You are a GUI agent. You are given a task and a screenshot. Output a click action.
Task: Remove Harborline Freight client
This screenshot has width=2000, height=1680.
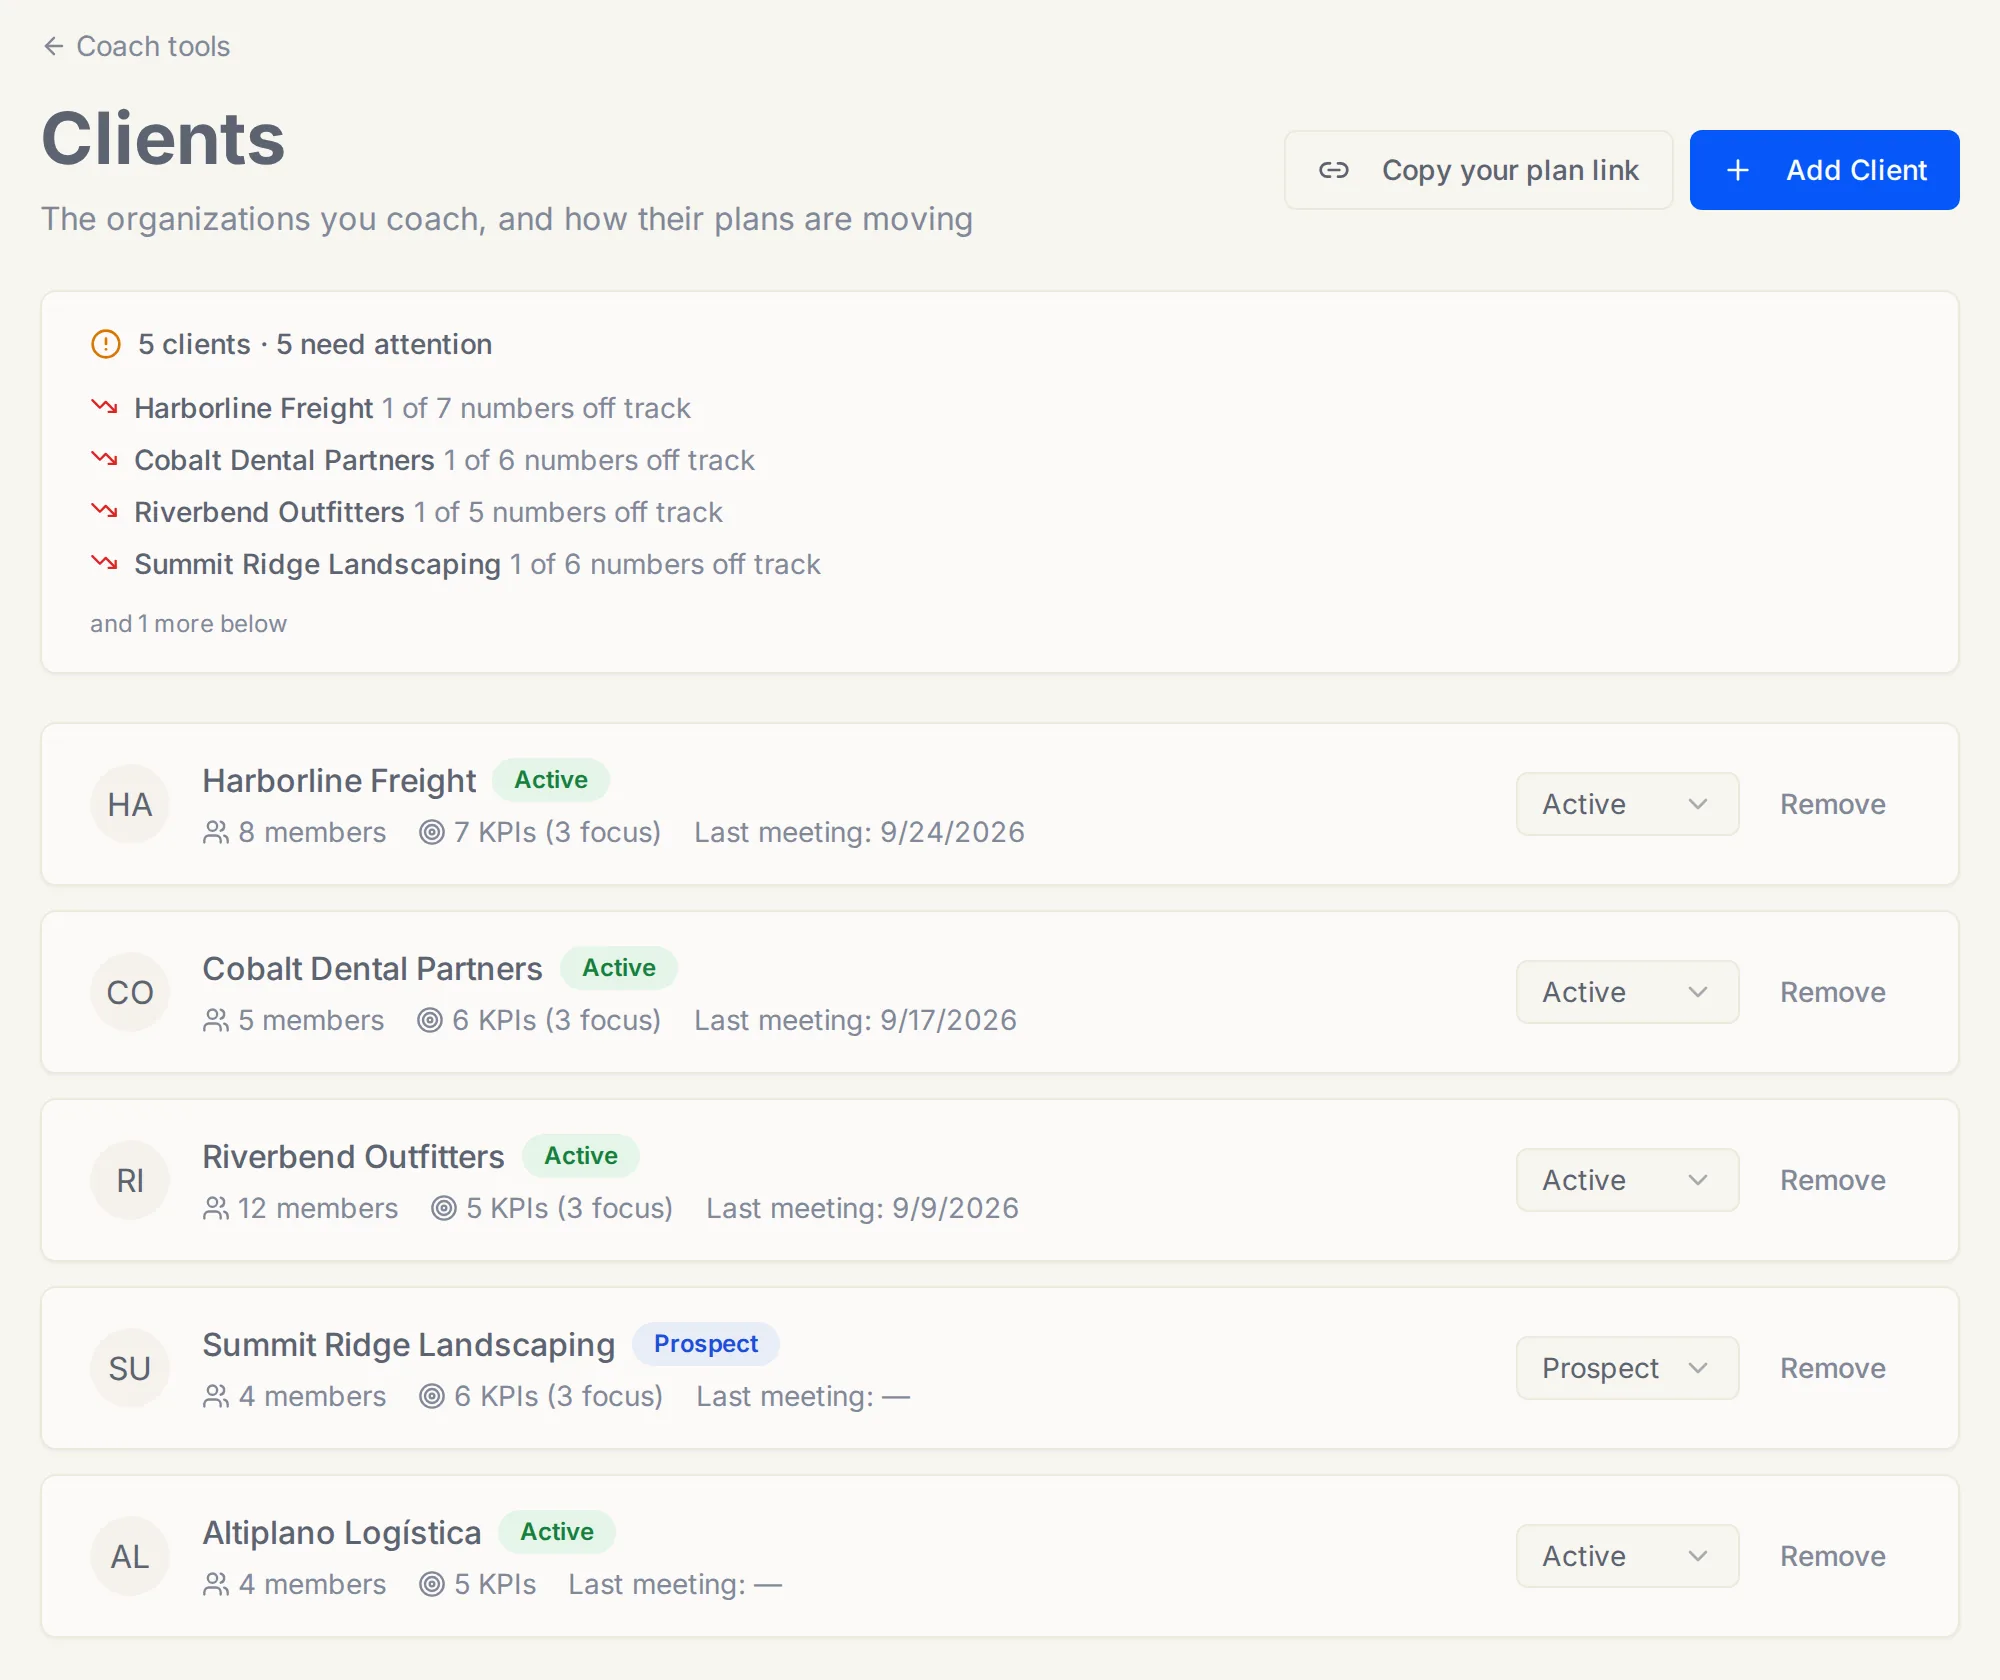[x=1832, y=804]
